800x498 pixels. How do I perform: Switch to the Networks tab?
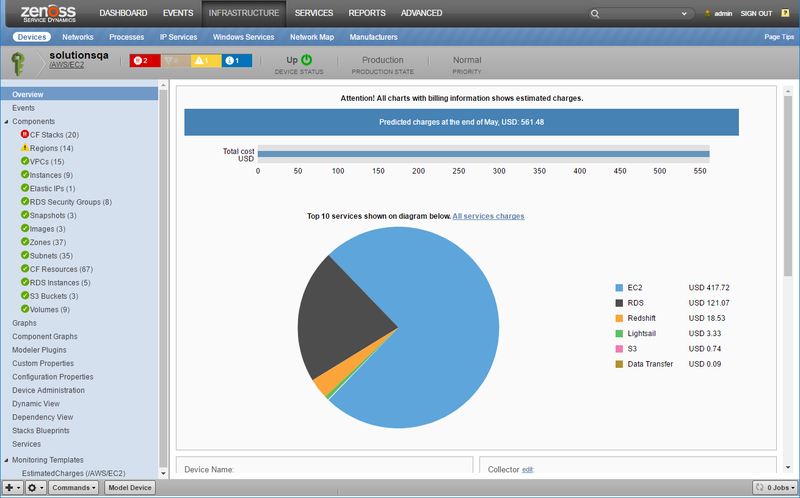[78, 37]
